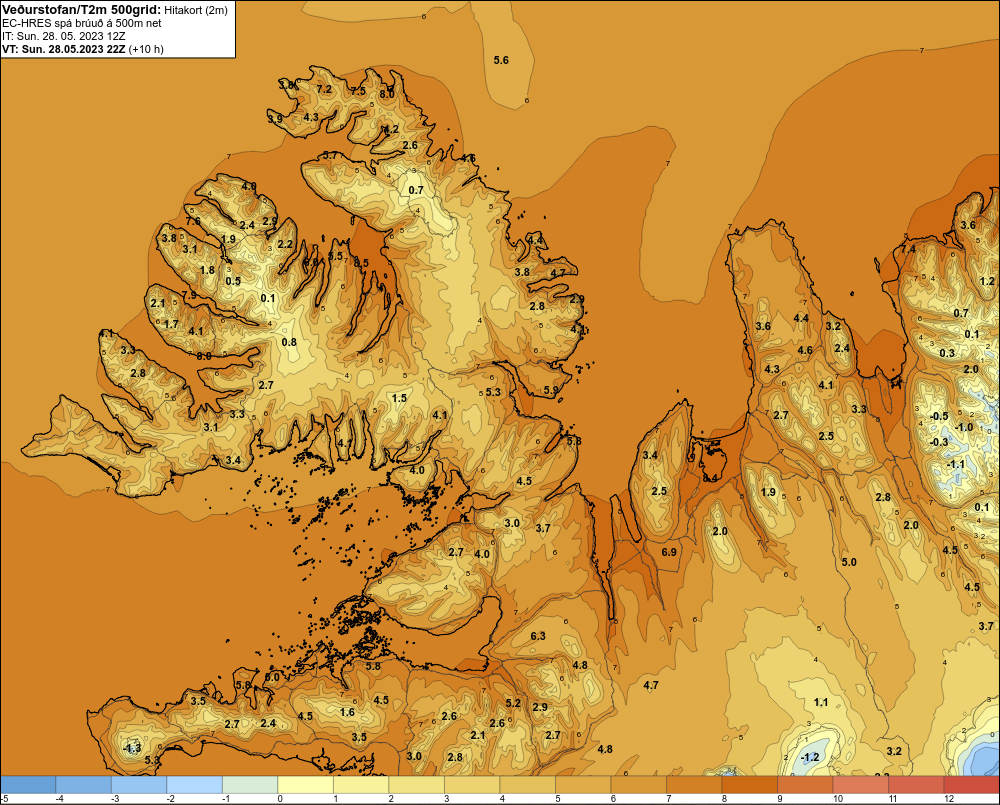Click the temperature value '7.4' on the northeastern coast
The width and height of the screenshot is (1000, 805).
pos(908,249)
